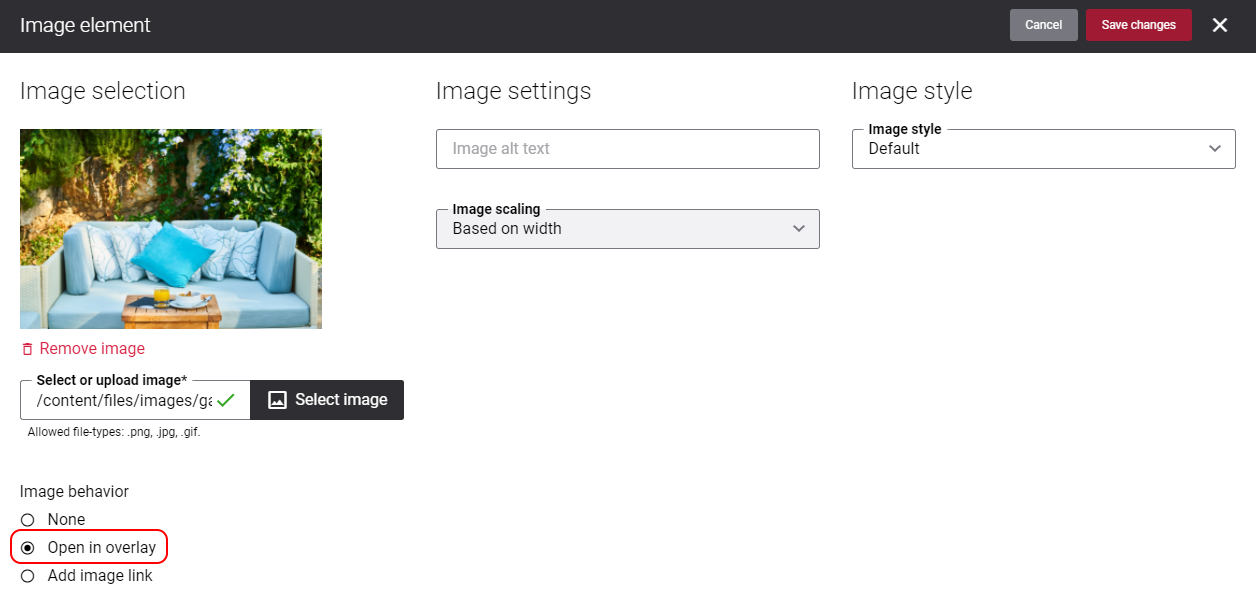Open the Image style Default dropdown
This screenshot has height=595, width=1256.
1044,148
